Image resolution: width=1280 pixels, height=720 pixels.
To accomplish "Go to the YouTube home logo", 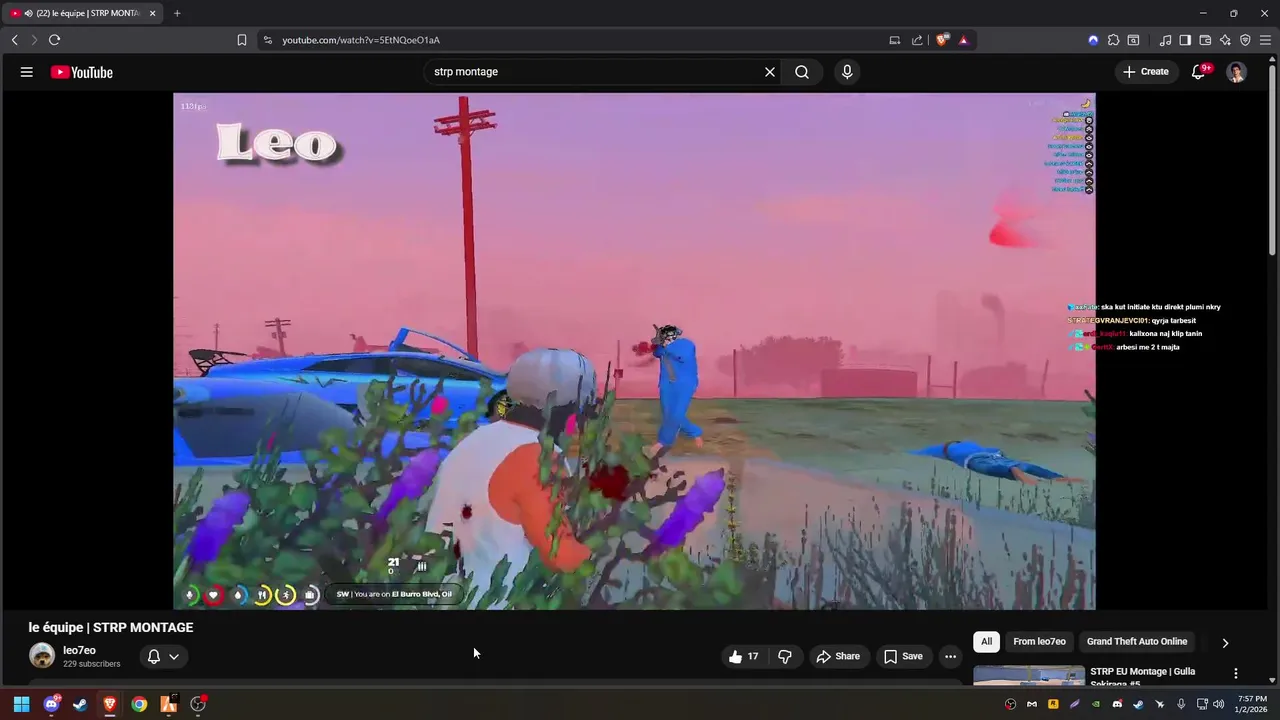I will [x=82, y=72].
